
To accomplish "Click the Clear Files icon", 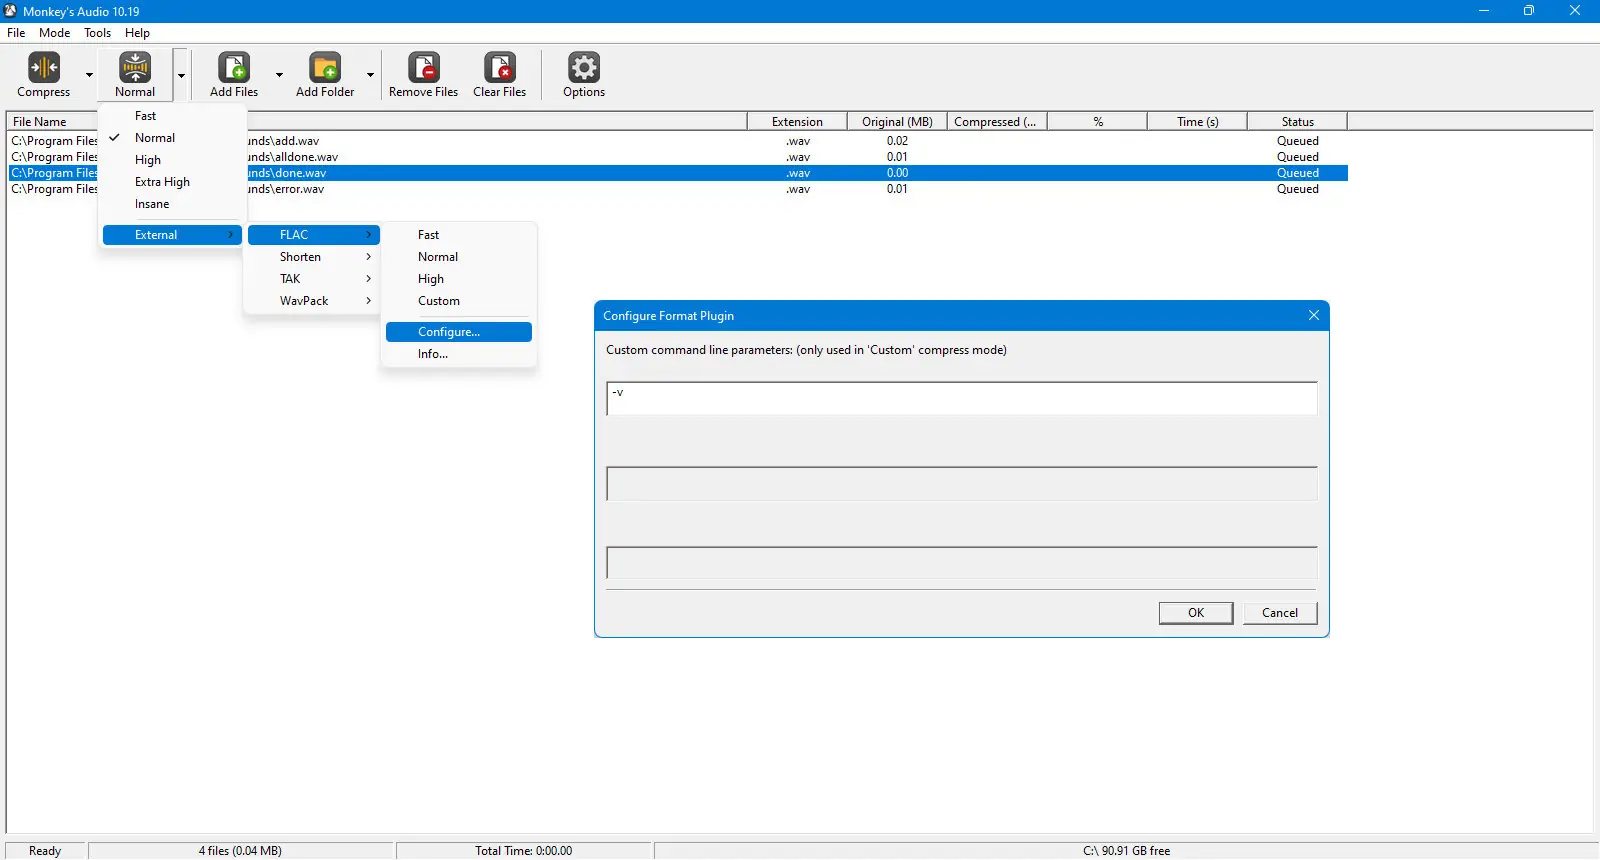I will pos(500,68).
